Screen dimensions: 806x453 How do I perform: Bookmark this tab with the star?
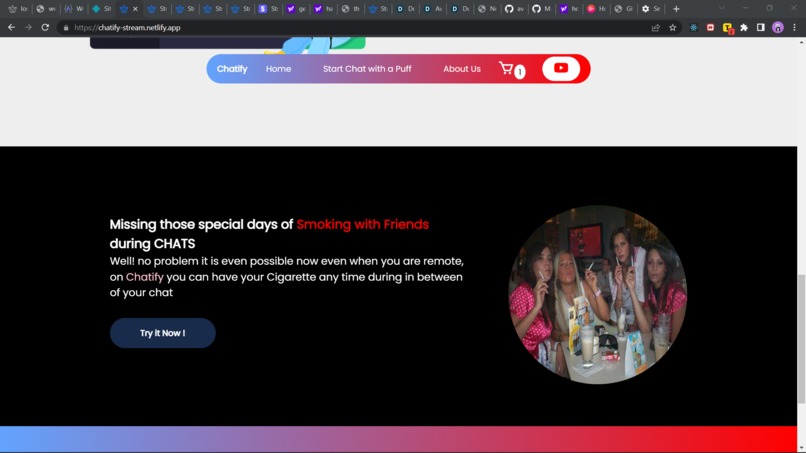click(672, 28)
